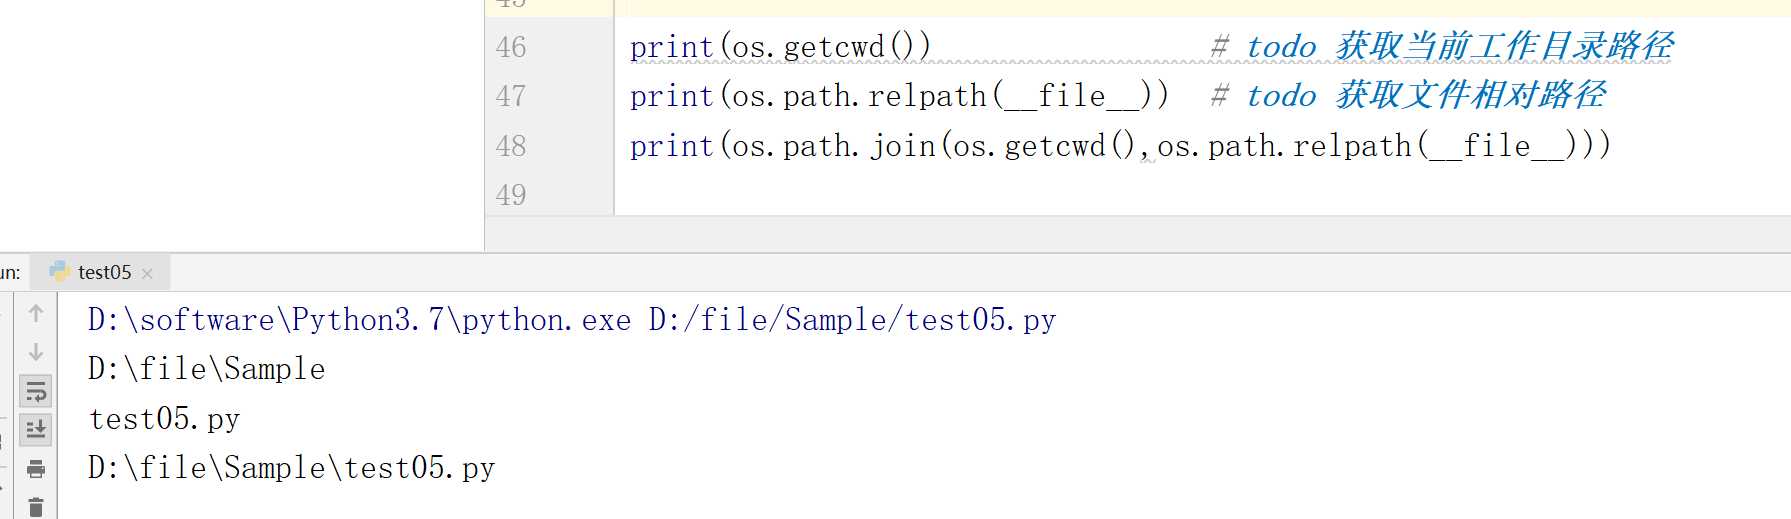Click the Down the Stack Trace arrow
The height and width of the screenshot is (519, 1791).
[36, 352]
